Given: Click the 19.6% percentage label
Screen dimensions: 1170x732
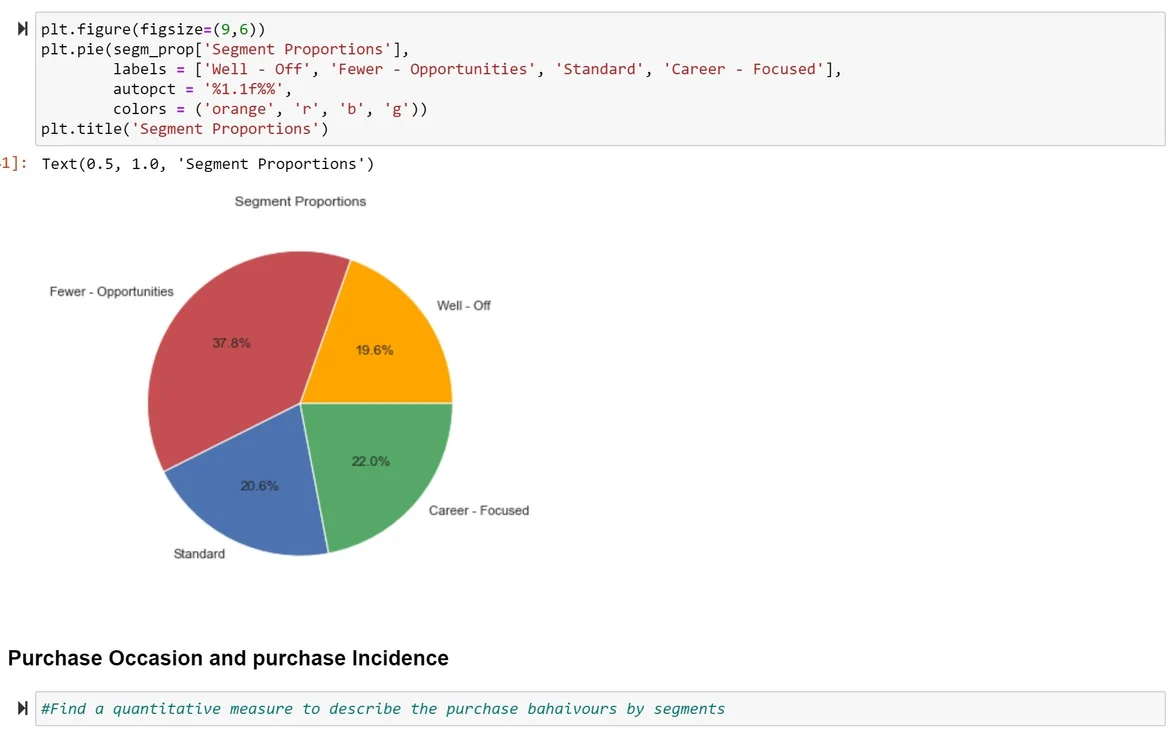Looking at the screenshot, I should point(375,350).
